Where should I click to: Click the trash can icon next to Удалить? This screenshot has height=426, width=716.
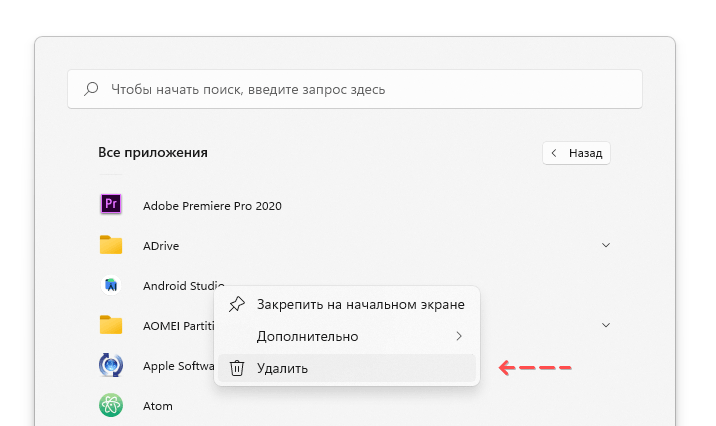tap(237, 368)
